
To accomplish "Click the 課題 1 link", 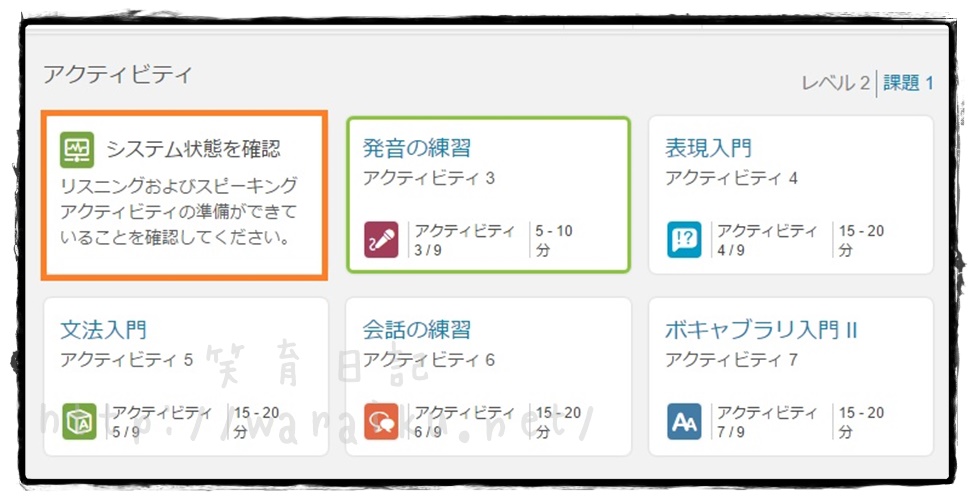I will point(908,83).
